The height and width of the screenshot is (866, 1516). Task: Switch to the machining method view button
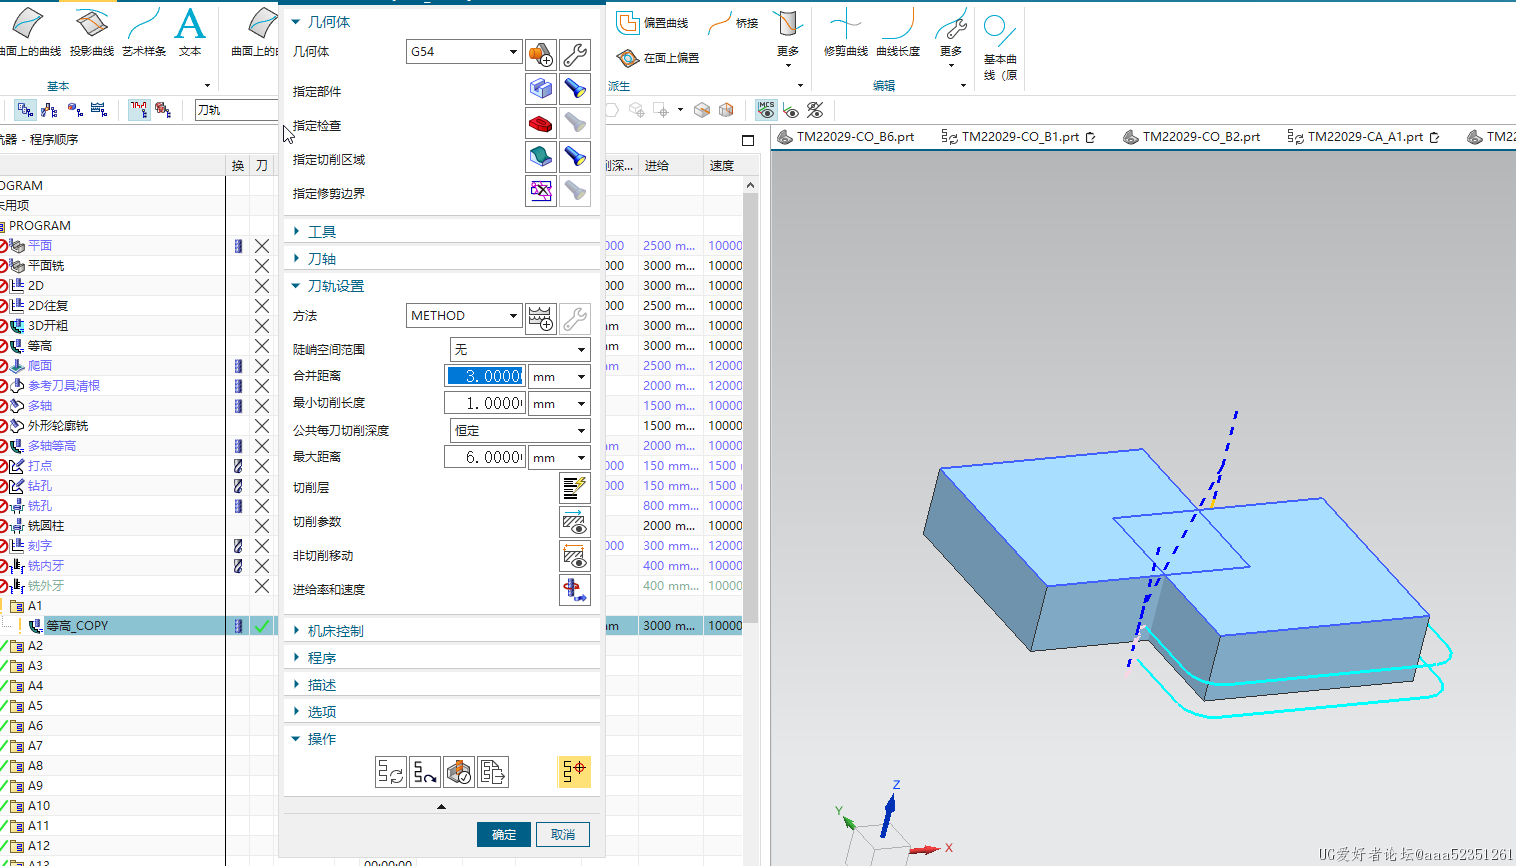click(98, 110)
